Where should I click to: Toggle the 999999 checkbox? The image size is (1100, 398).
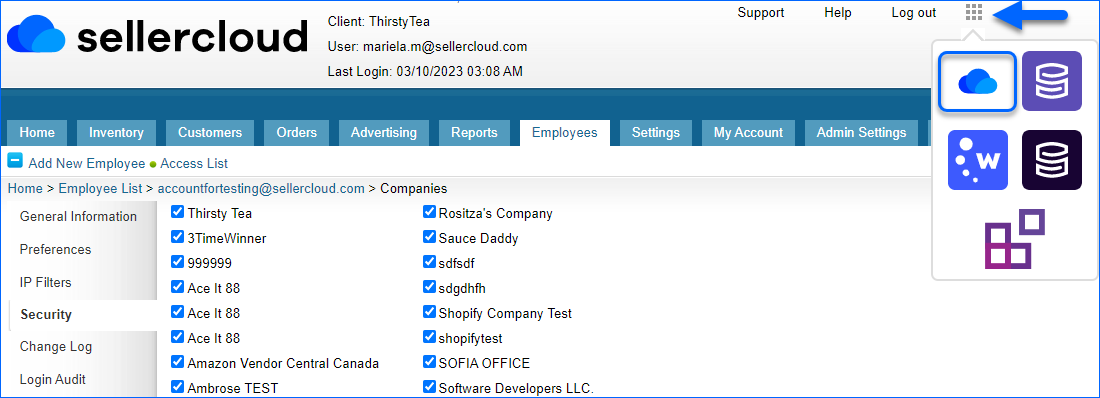(x=177, y=262)
